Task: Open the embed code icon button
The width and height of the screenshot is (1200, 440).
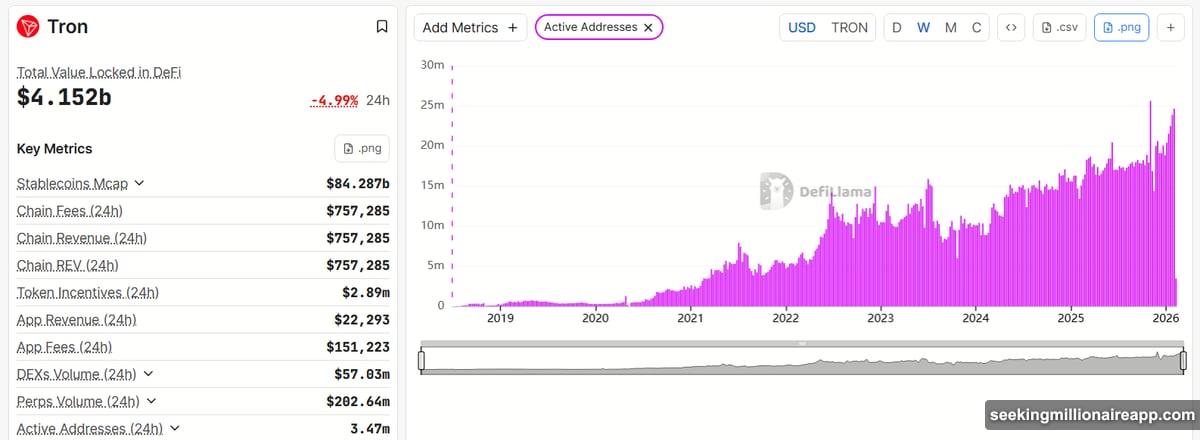Action: [1011, 28]
